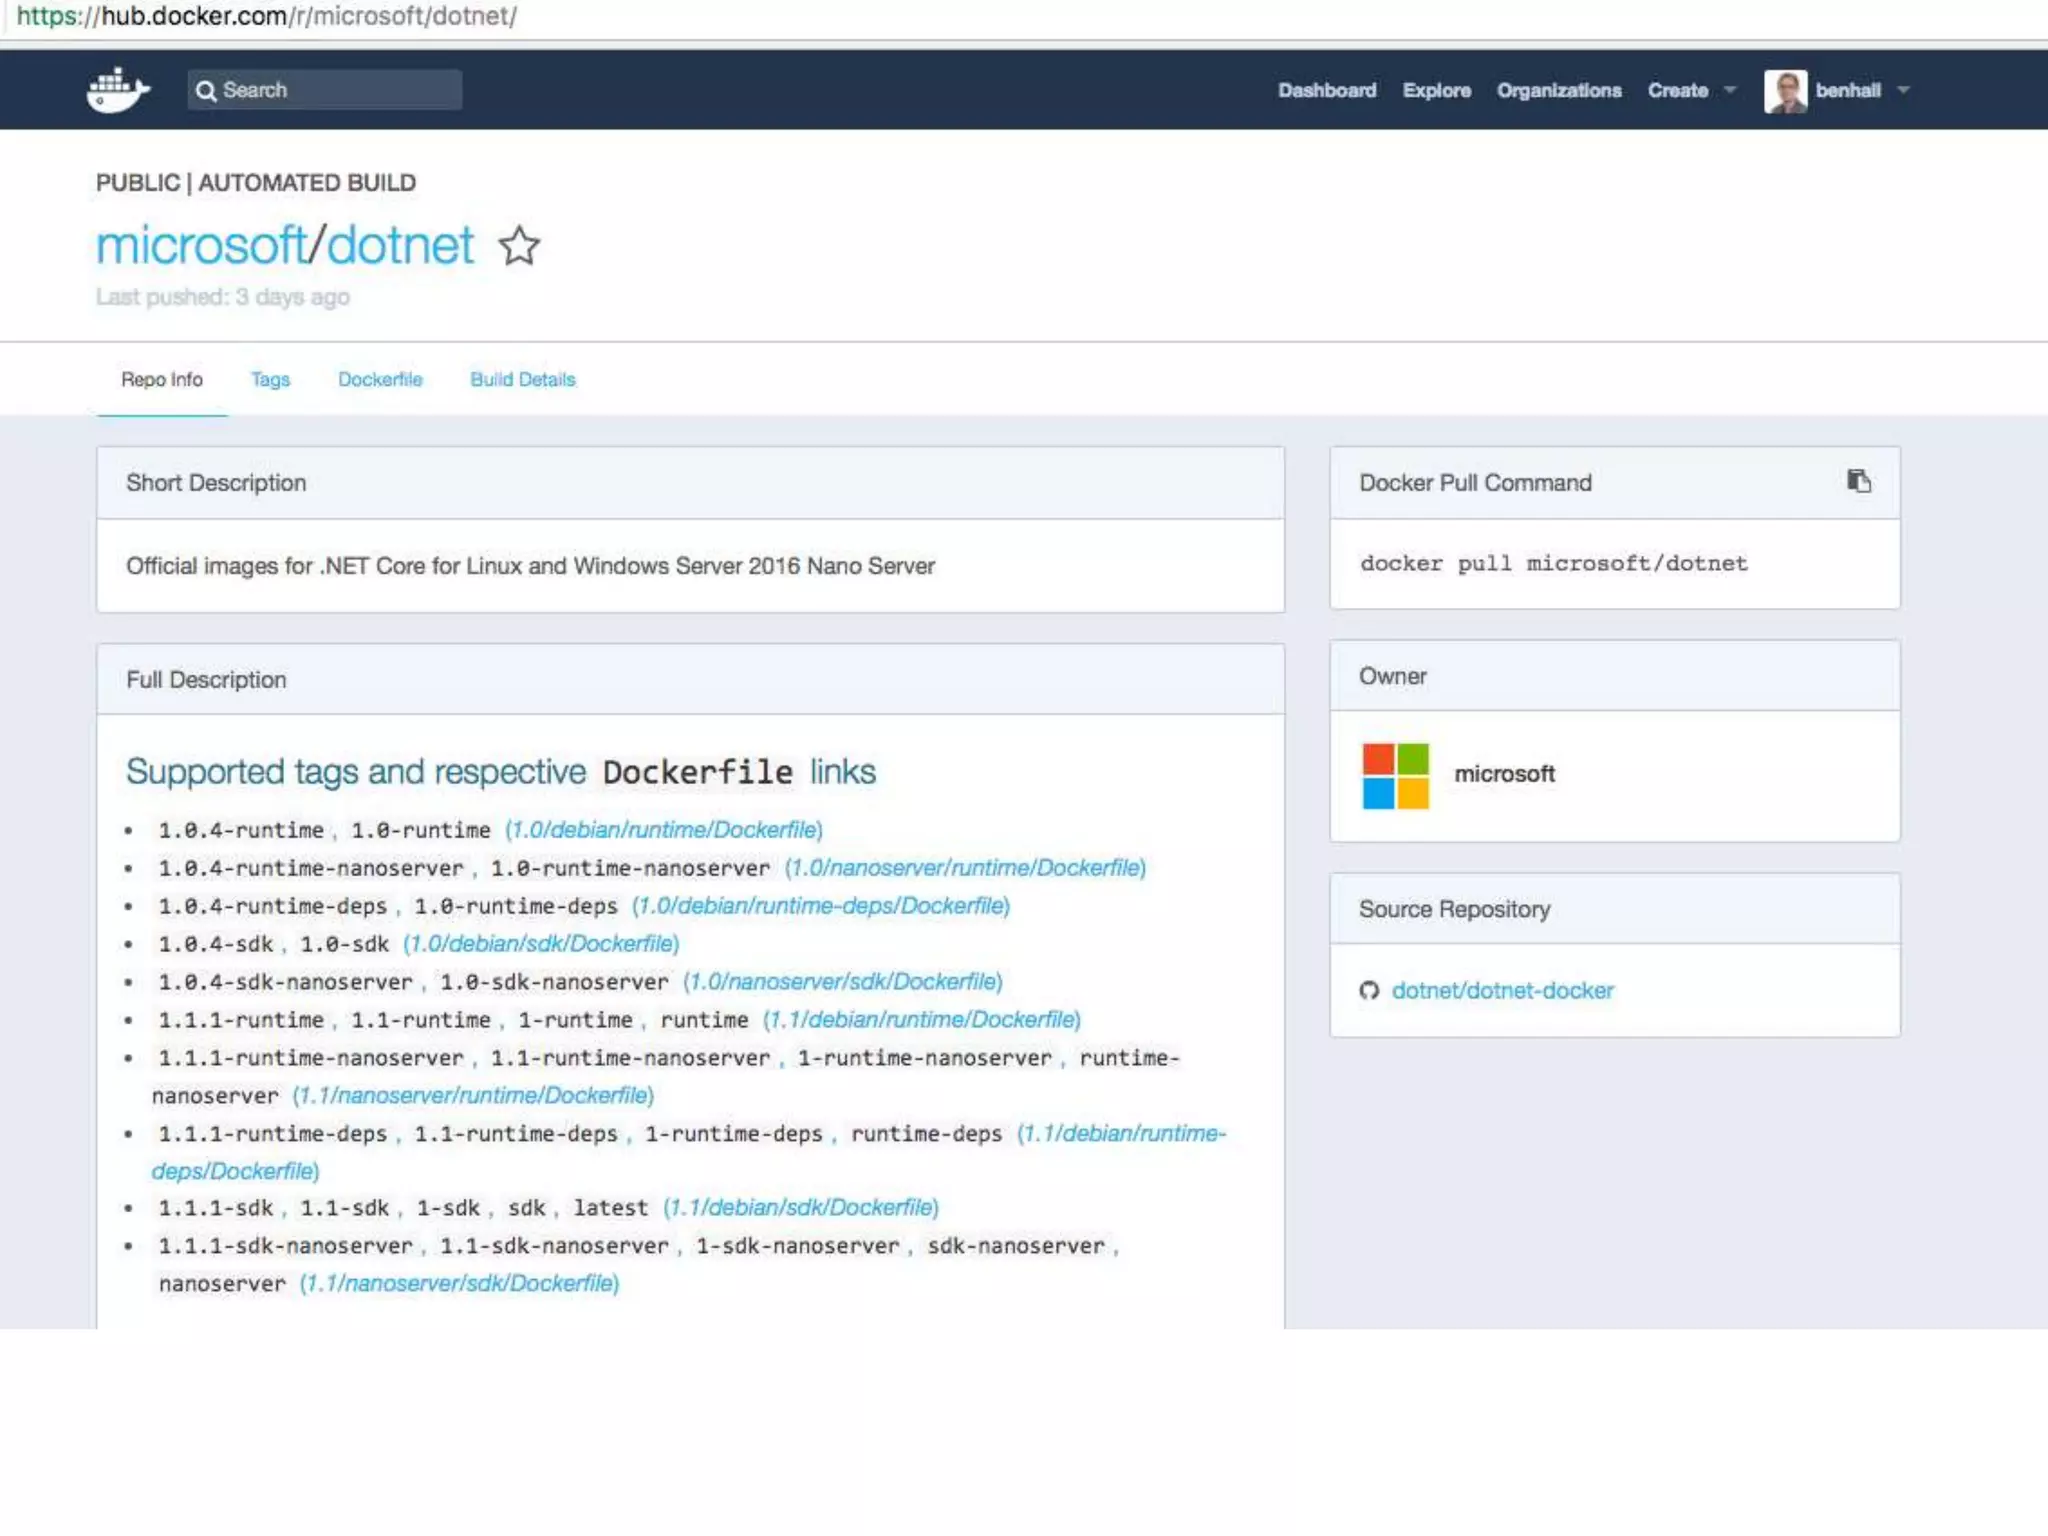The image size is (2048, 1536).
Task: Copy the docker pull command
Action: (1858, 482)
